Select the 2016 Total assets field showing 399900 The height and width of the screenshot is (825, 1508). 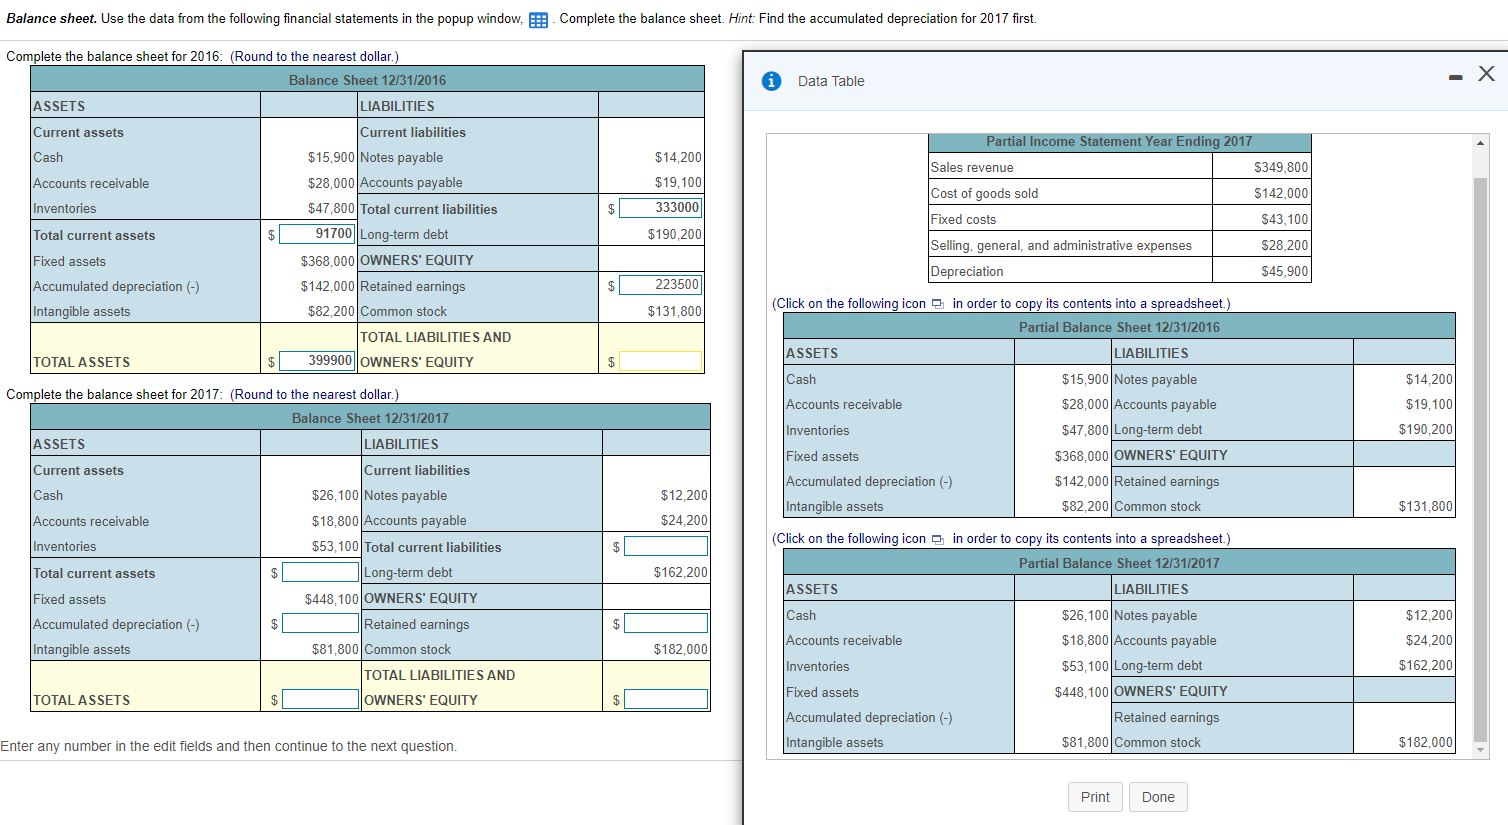pos(316,361)
